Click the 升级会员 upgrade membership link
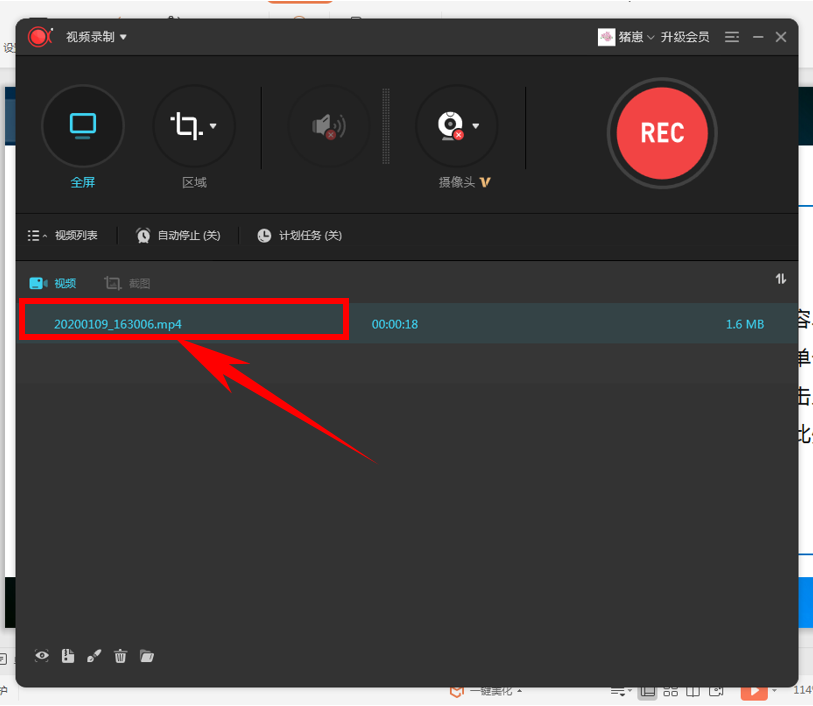The width and height of the screenshot is (813, 706). [685, 37]
